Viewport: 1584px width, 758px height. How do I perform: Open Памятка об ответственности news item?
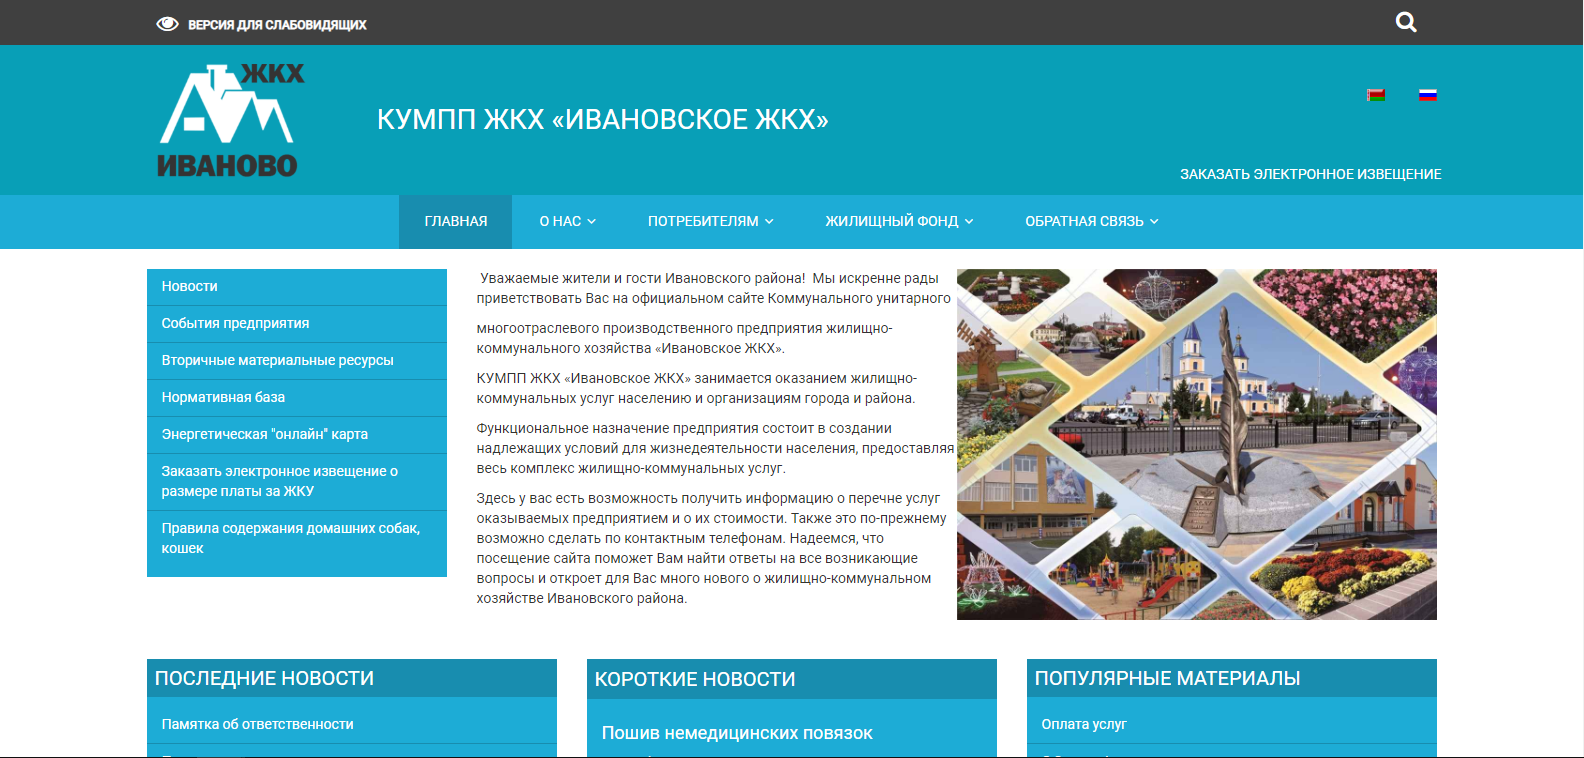click(257, 724)
